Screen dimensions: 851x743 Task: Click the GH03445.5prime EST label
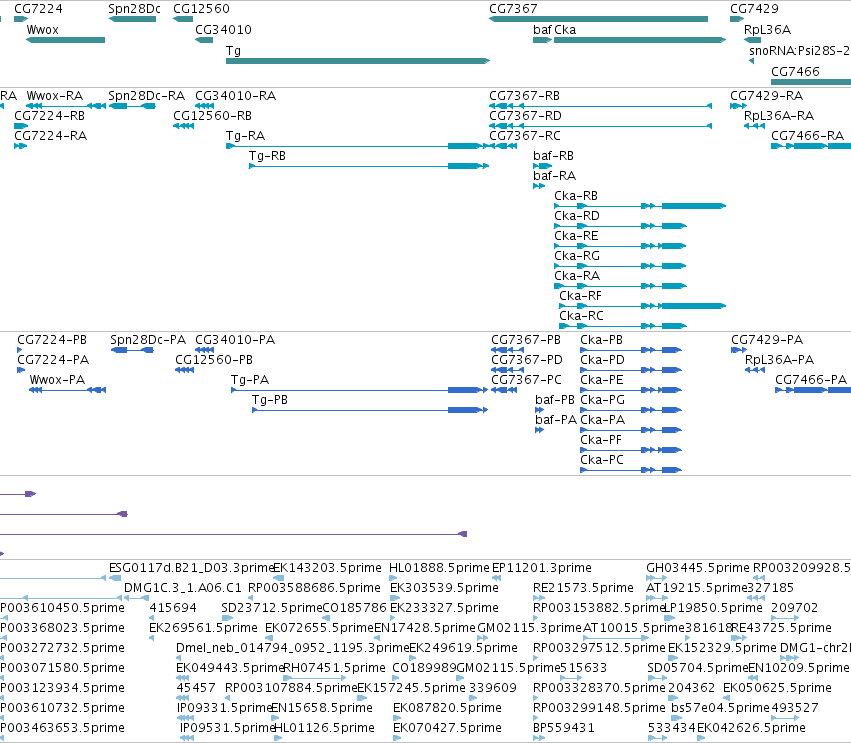pos(697,568)
